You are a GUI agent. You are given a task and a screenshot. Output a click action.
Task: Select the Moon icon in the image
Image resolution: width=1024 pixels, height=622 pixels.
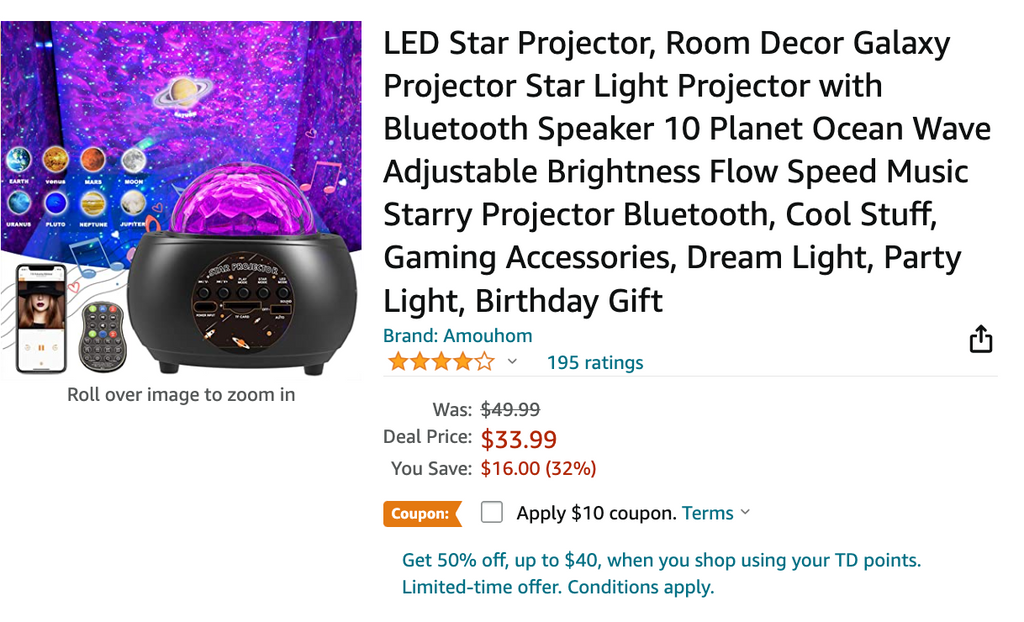tap(134, 160)
